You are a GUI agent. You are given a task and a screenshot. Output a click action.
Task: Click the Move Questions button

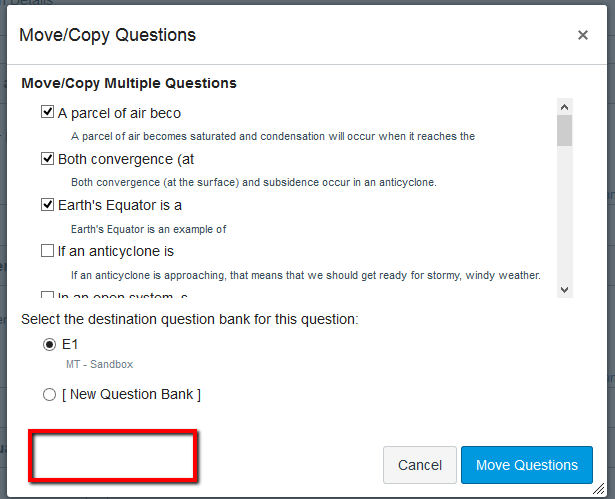(527, 465)
